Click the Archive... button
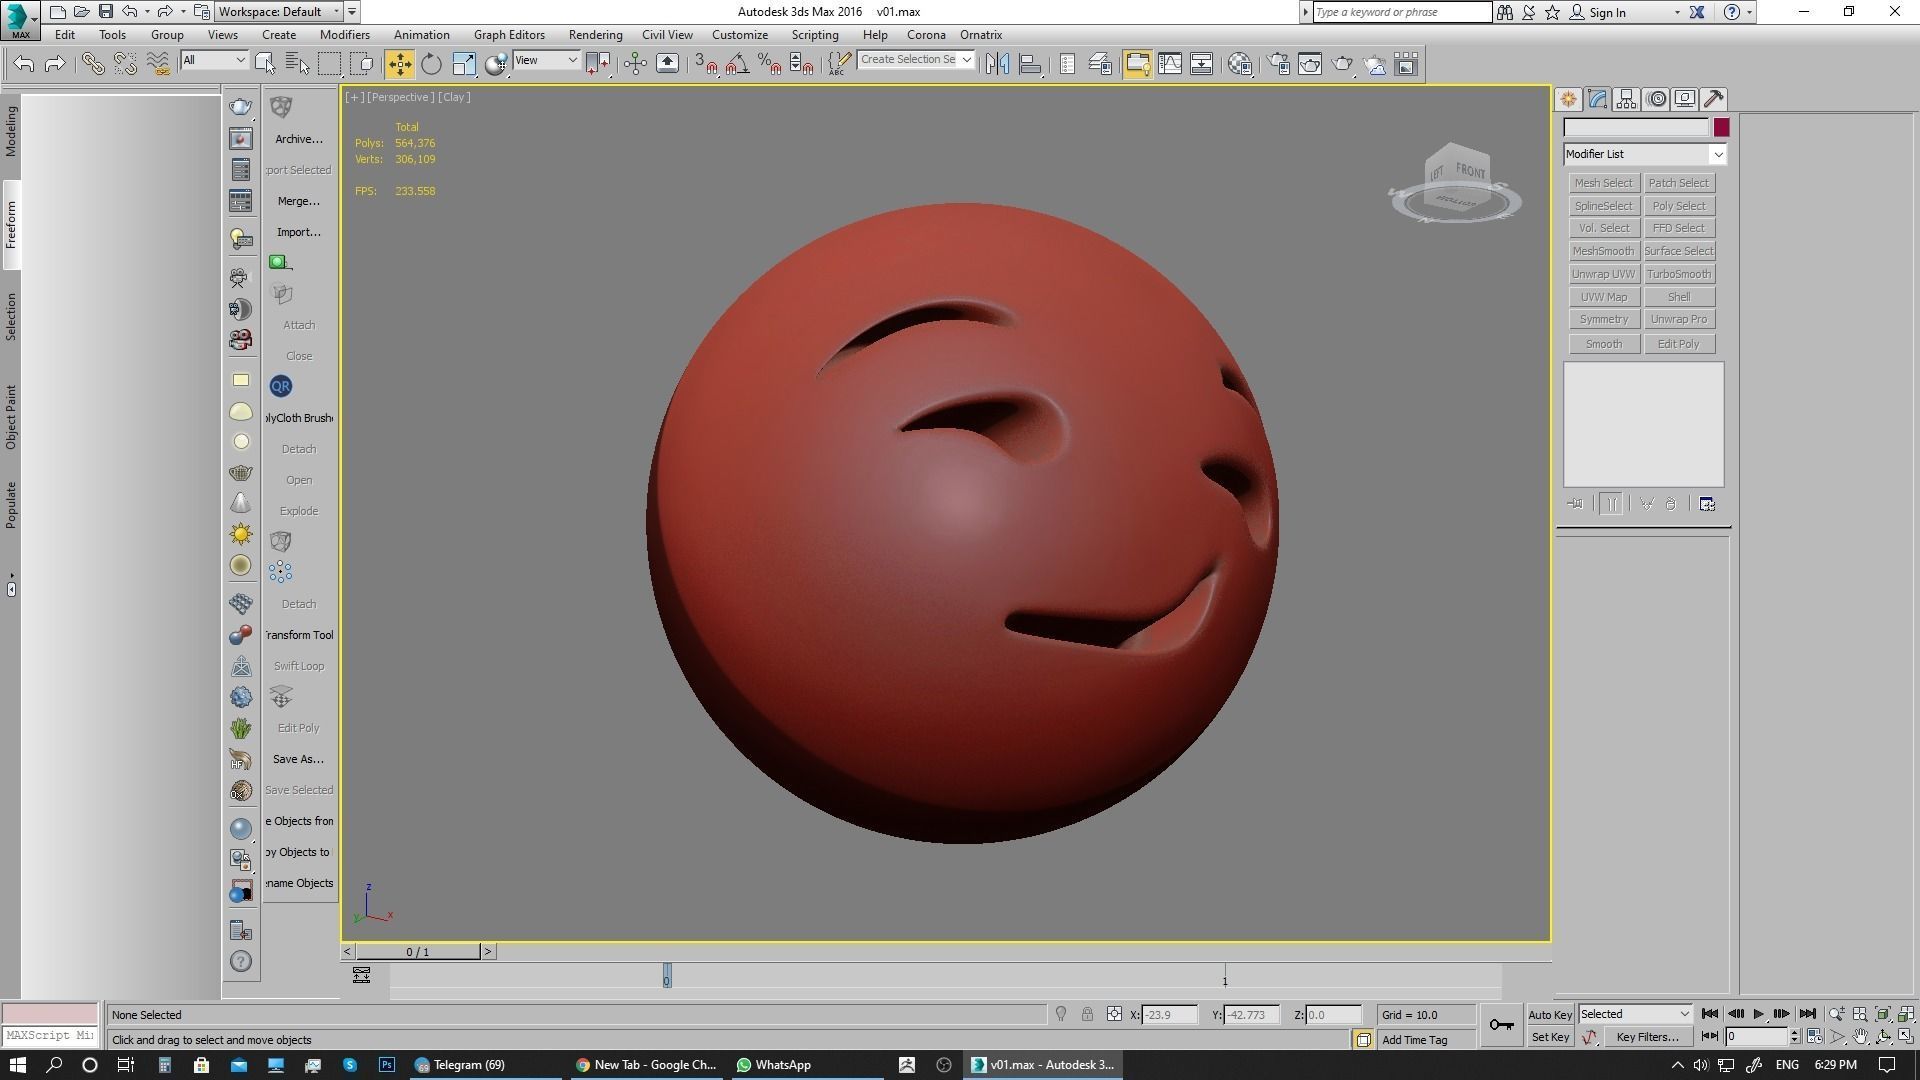Screen dimensions: 1920x1080 pyautogui.click(x=299, y=139)
